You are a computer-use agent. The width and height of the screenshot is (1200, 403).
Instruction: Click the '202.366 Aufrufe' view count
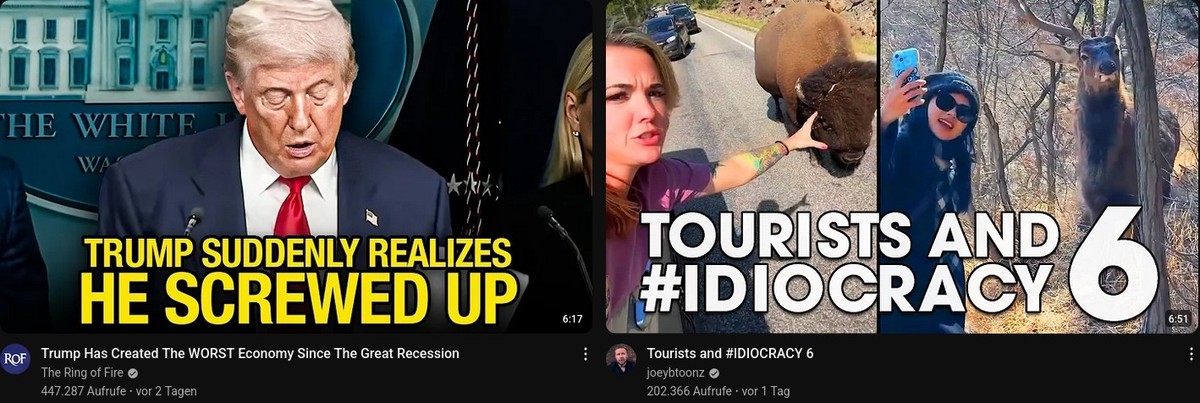tap(689, 391)
